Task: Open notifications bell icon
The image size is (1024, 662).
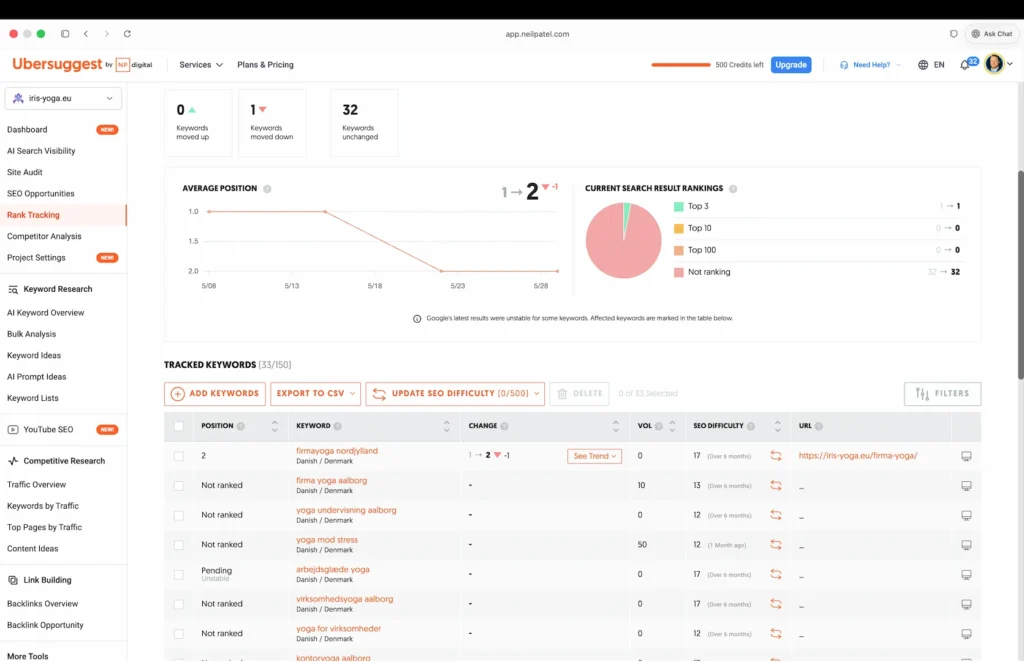Action: 965,65
